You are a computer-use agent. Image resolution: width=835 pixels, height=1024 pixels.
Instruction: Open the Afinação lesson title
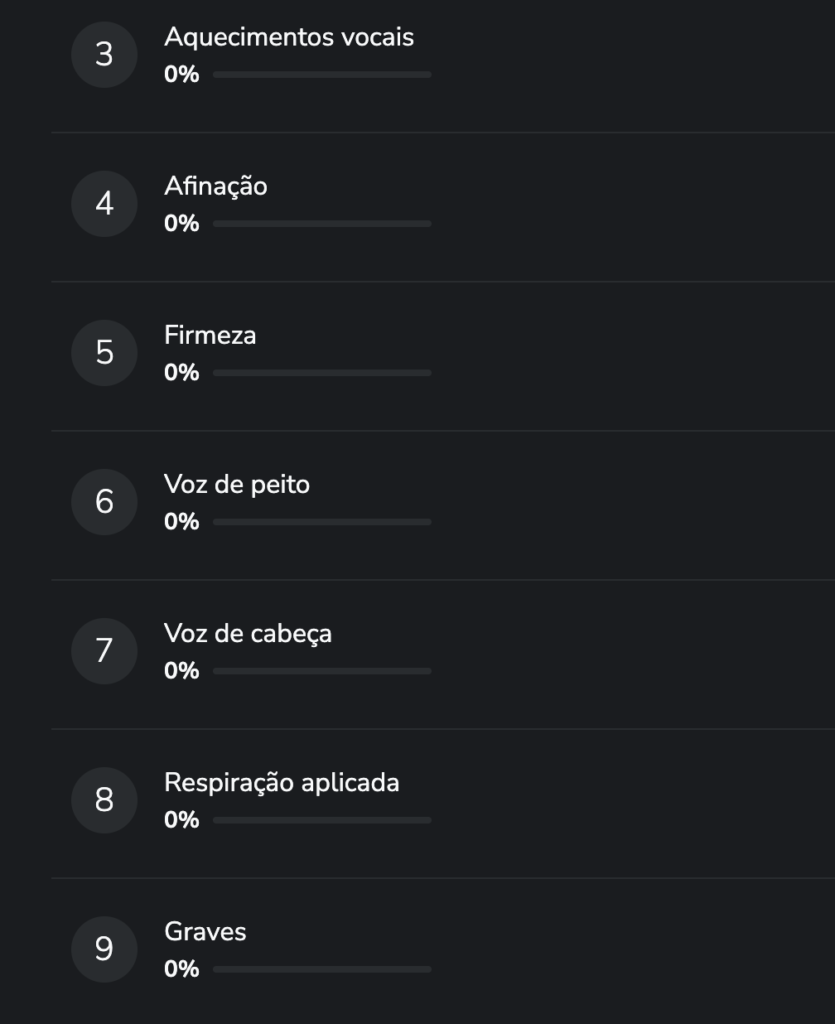click(215, 186)
